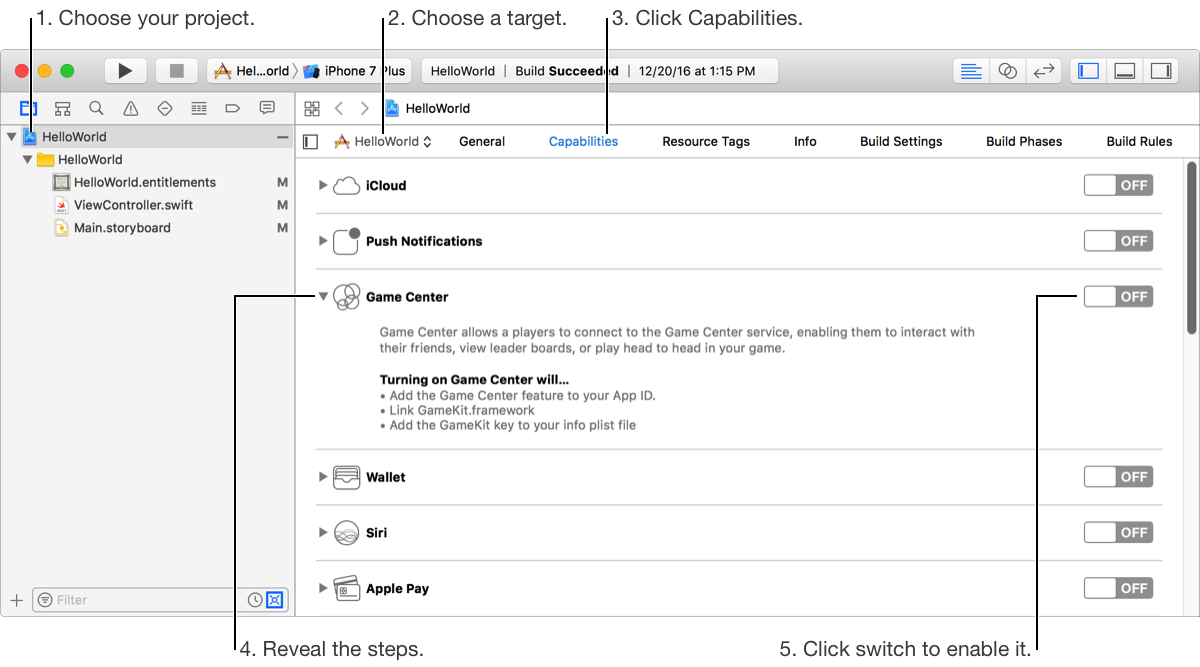Open the Symbol navigator hierarchy icon
This screenshot has width=1200, height=667.
tap(62, 108)
